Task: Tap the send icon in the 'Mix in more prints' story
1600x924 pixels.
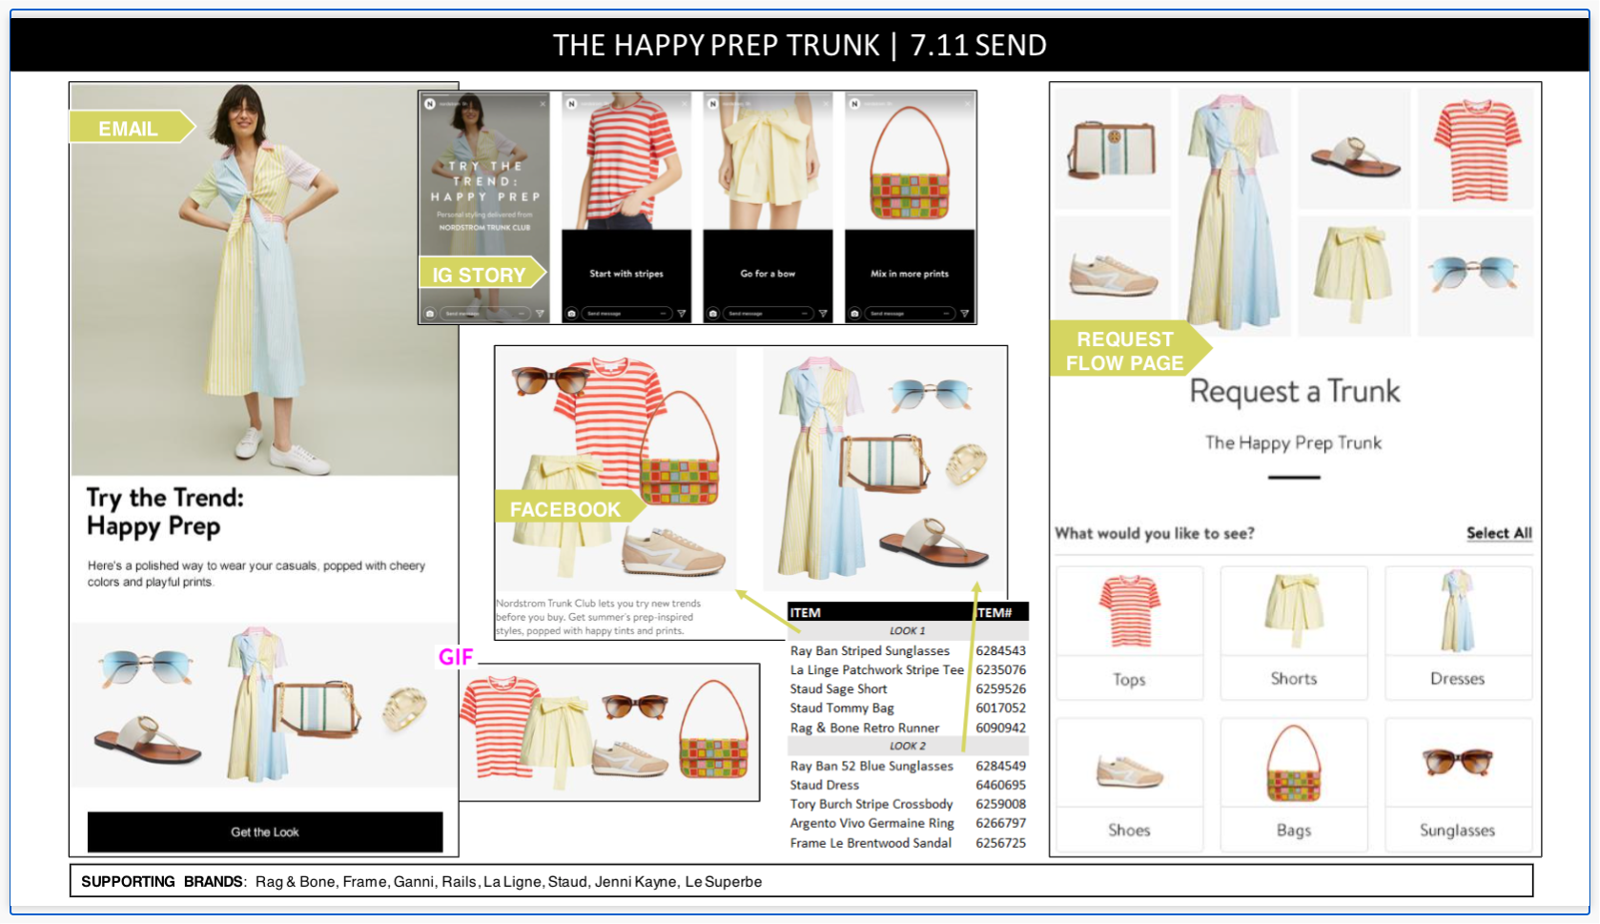Action: pyautogui.click(x=965, y=313)
